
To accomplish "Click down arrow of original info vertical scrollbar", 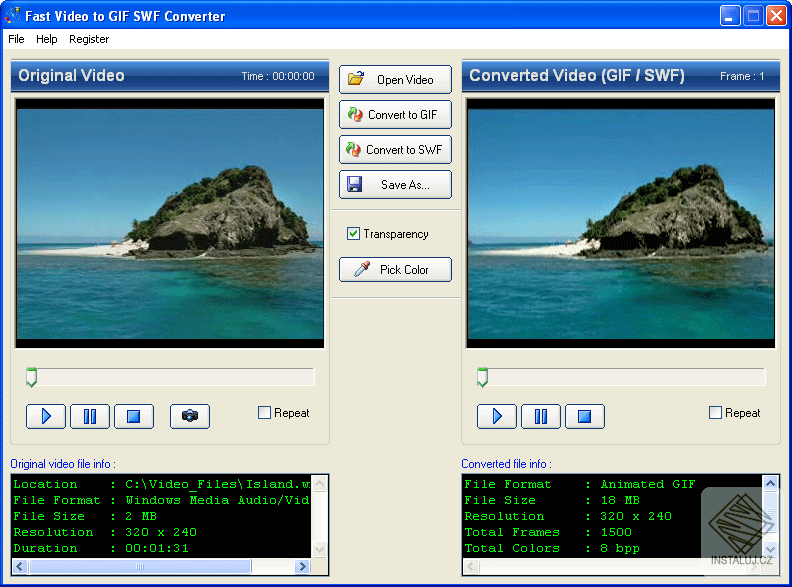I will click(x=320, y=550).
